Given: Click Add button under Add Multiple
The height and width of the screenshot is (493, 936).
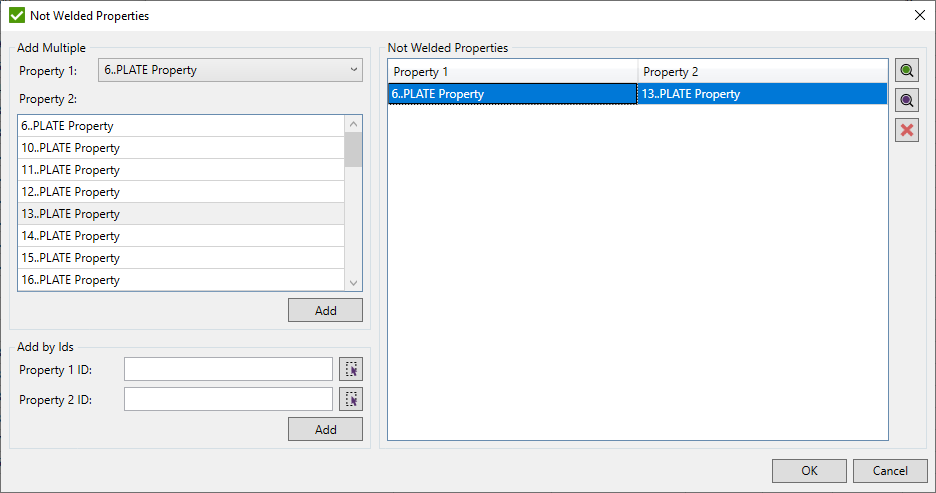Looking at the screenshot, I should [x=325, y=310].
